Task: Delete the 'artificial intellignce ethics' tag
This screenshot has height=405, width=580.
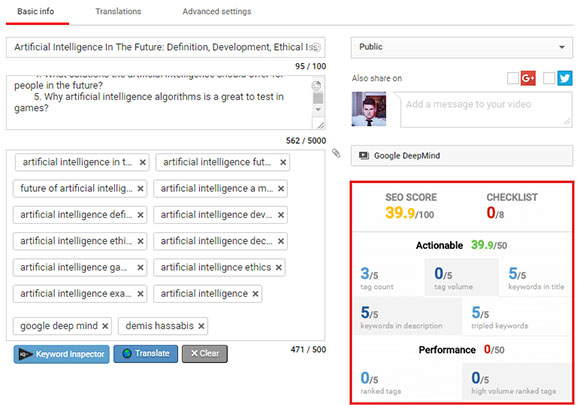Action: click(279, 267)
